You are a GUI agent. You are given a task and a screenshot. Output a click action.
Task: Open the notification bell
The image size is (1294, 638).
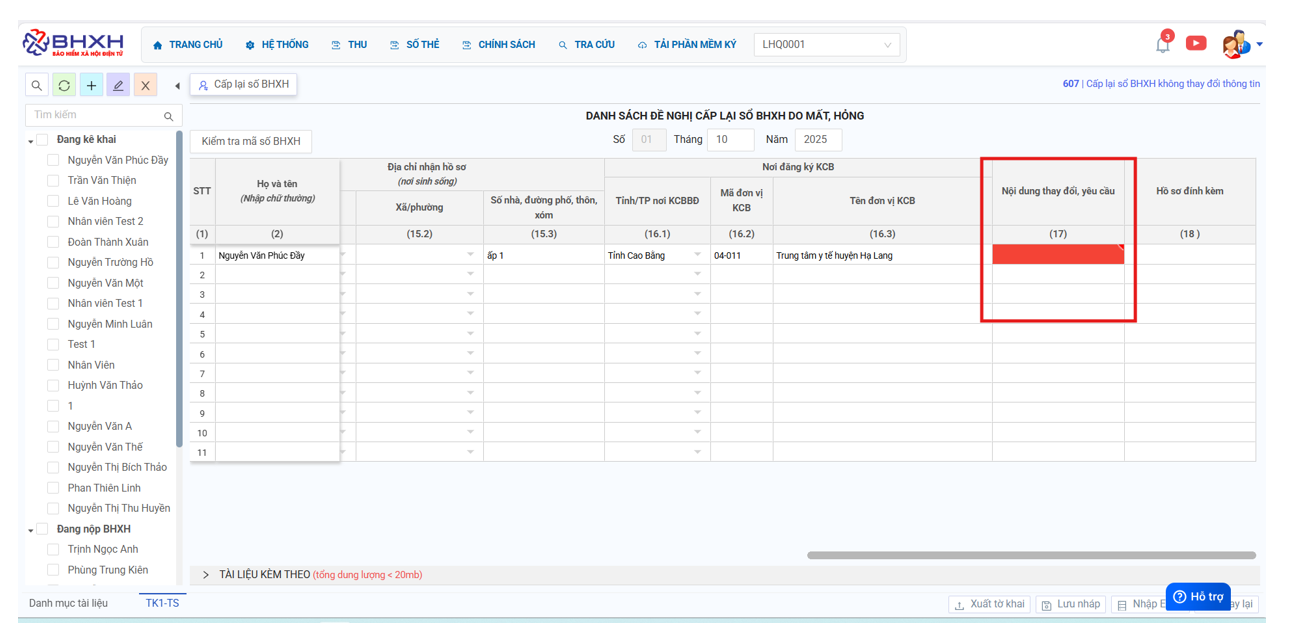[x=1162, y=44]
